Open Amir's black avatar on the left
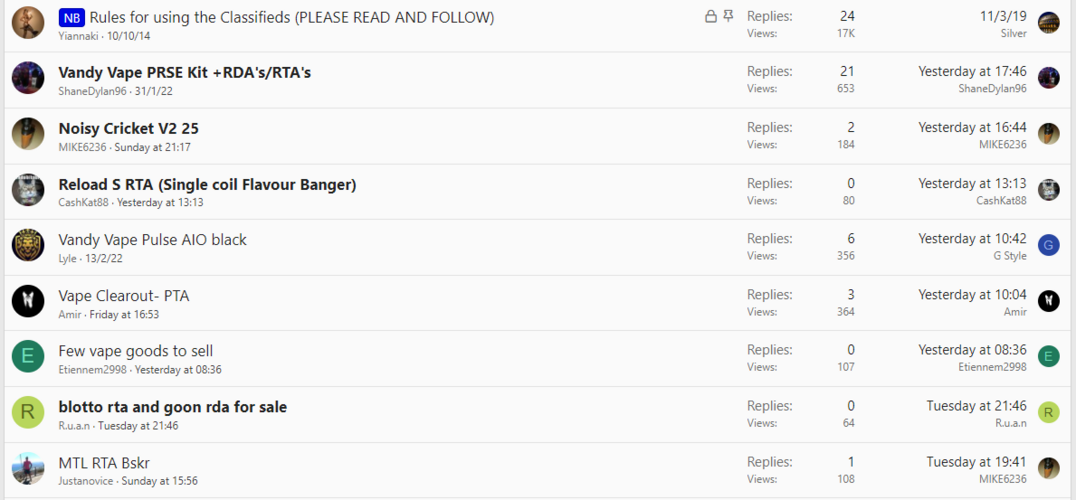1076x500 pixels. pos(28,301)
